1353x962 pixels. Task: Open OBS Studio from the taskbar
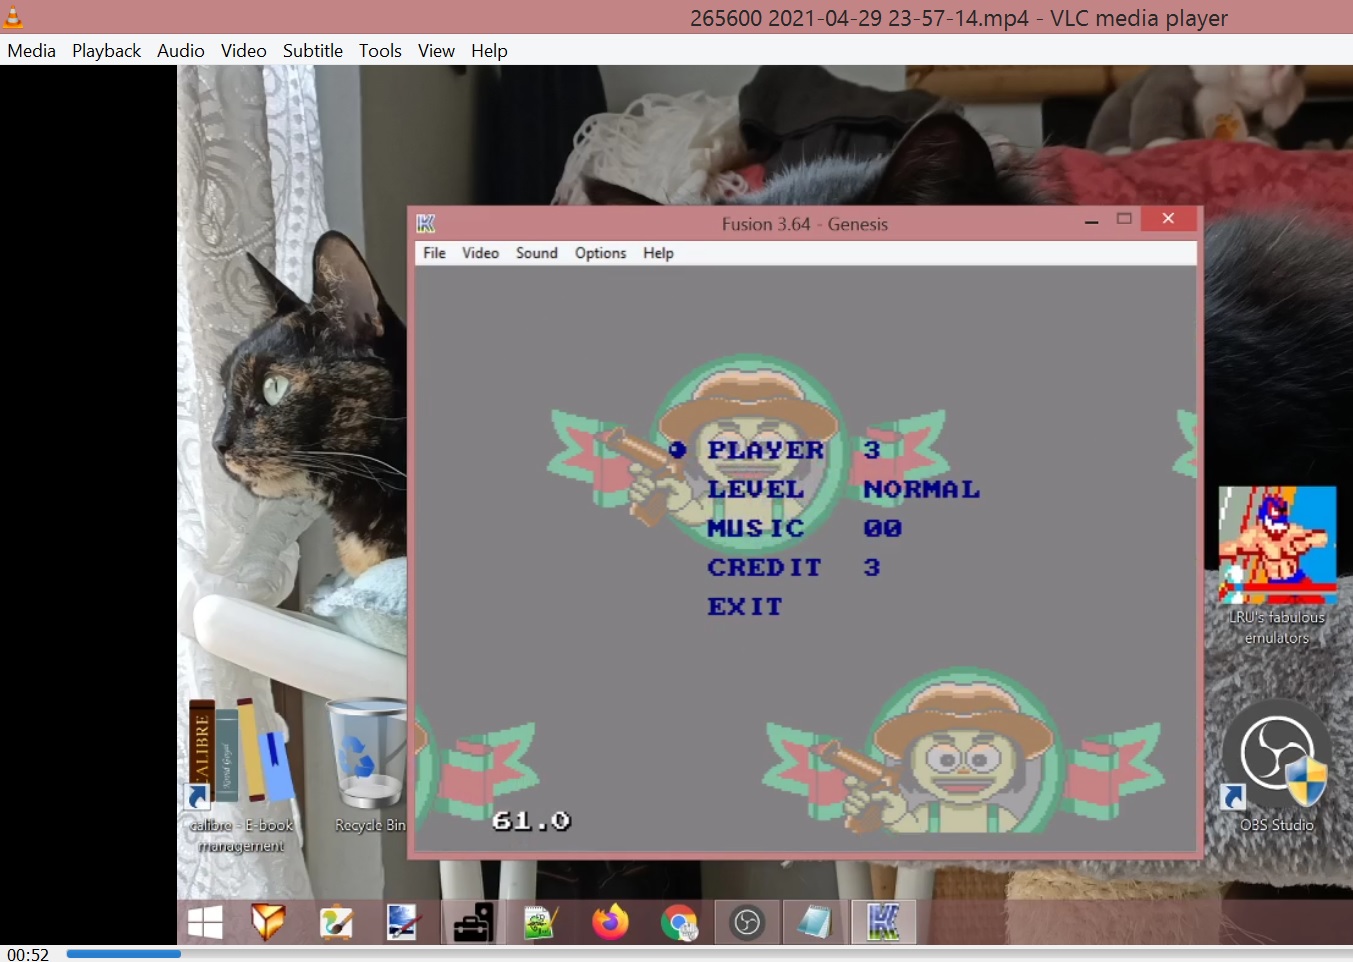pos(747,922)
